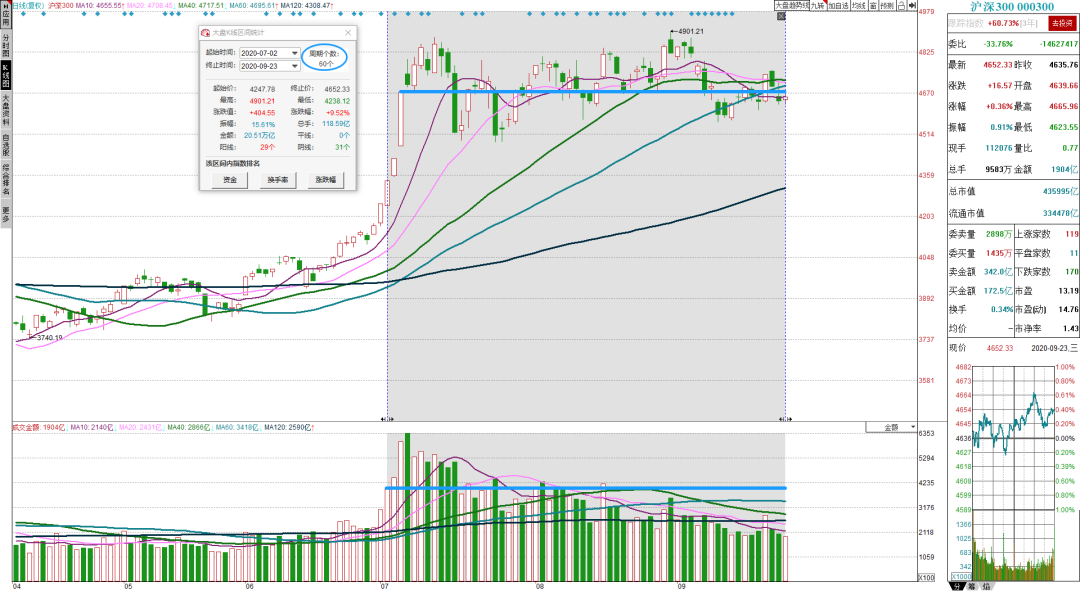
Task: Click the 07 month label on the time axis
Action: tap(384, 587)
